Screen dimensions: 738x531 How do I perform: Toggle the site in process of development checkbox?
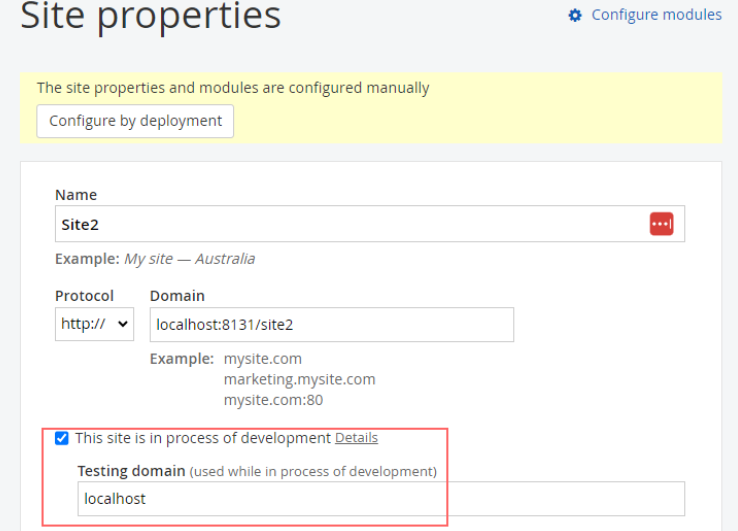(x=62, y=438)
